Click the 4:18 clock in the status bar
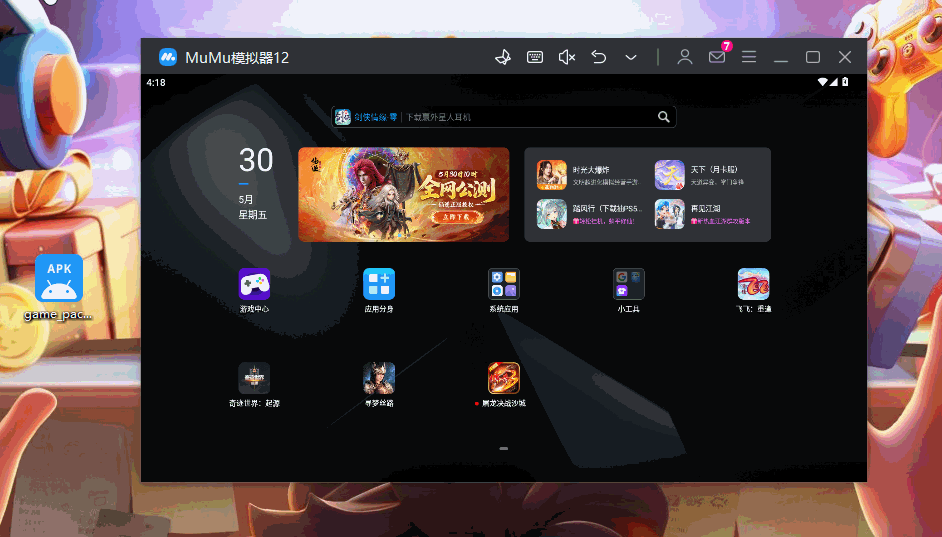 [x=156, y=82]
